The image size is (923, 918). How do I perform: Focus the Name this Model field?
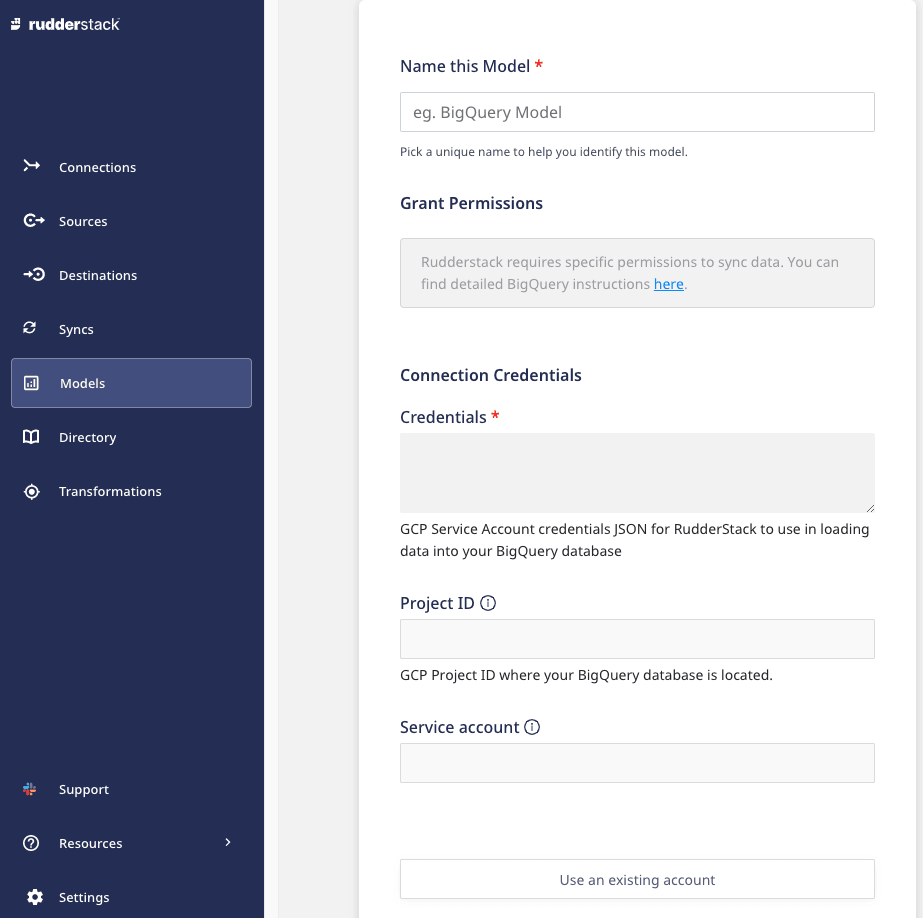[637, 112]
